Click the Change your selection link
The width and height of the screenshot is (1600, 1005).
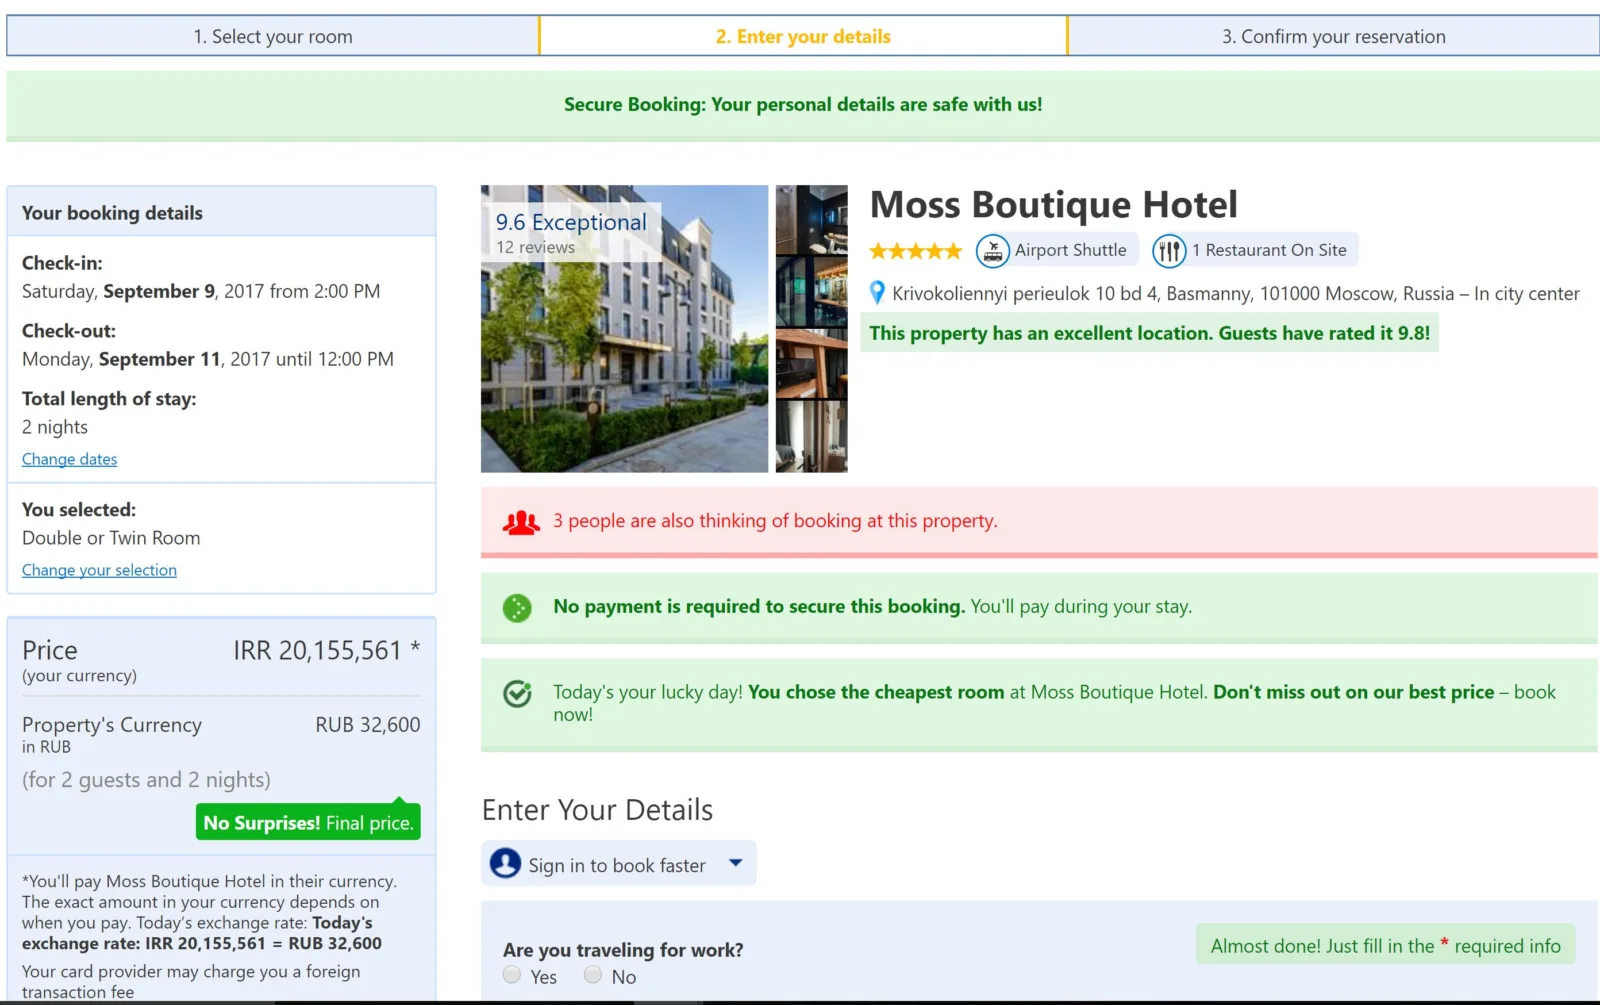(99, 570)
